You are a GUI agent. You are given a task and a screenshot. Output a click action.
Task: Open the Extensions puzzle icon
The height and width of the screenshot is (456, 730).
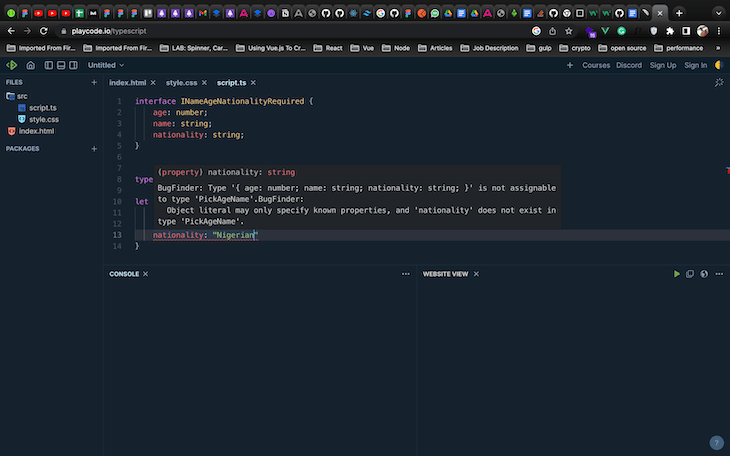pos(670,31)
